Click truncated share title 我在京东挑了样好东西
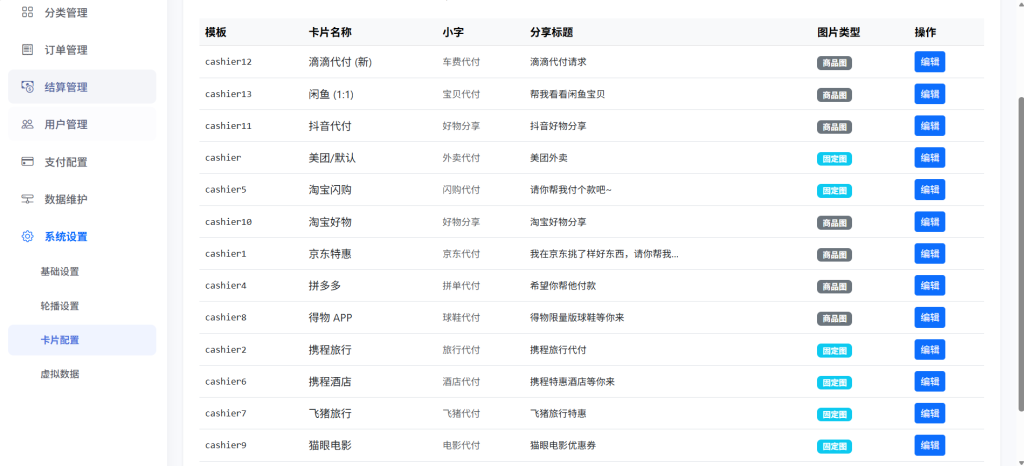Viewport: 1024px width, 466px height. click(x=604, y=254)
